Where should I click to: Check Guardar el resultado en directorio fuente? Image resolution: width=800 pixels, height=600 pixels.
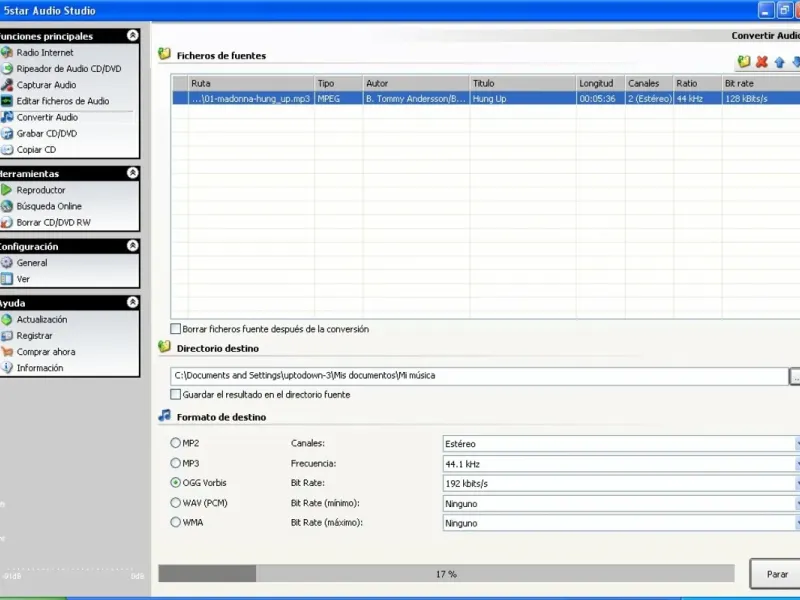176,395
